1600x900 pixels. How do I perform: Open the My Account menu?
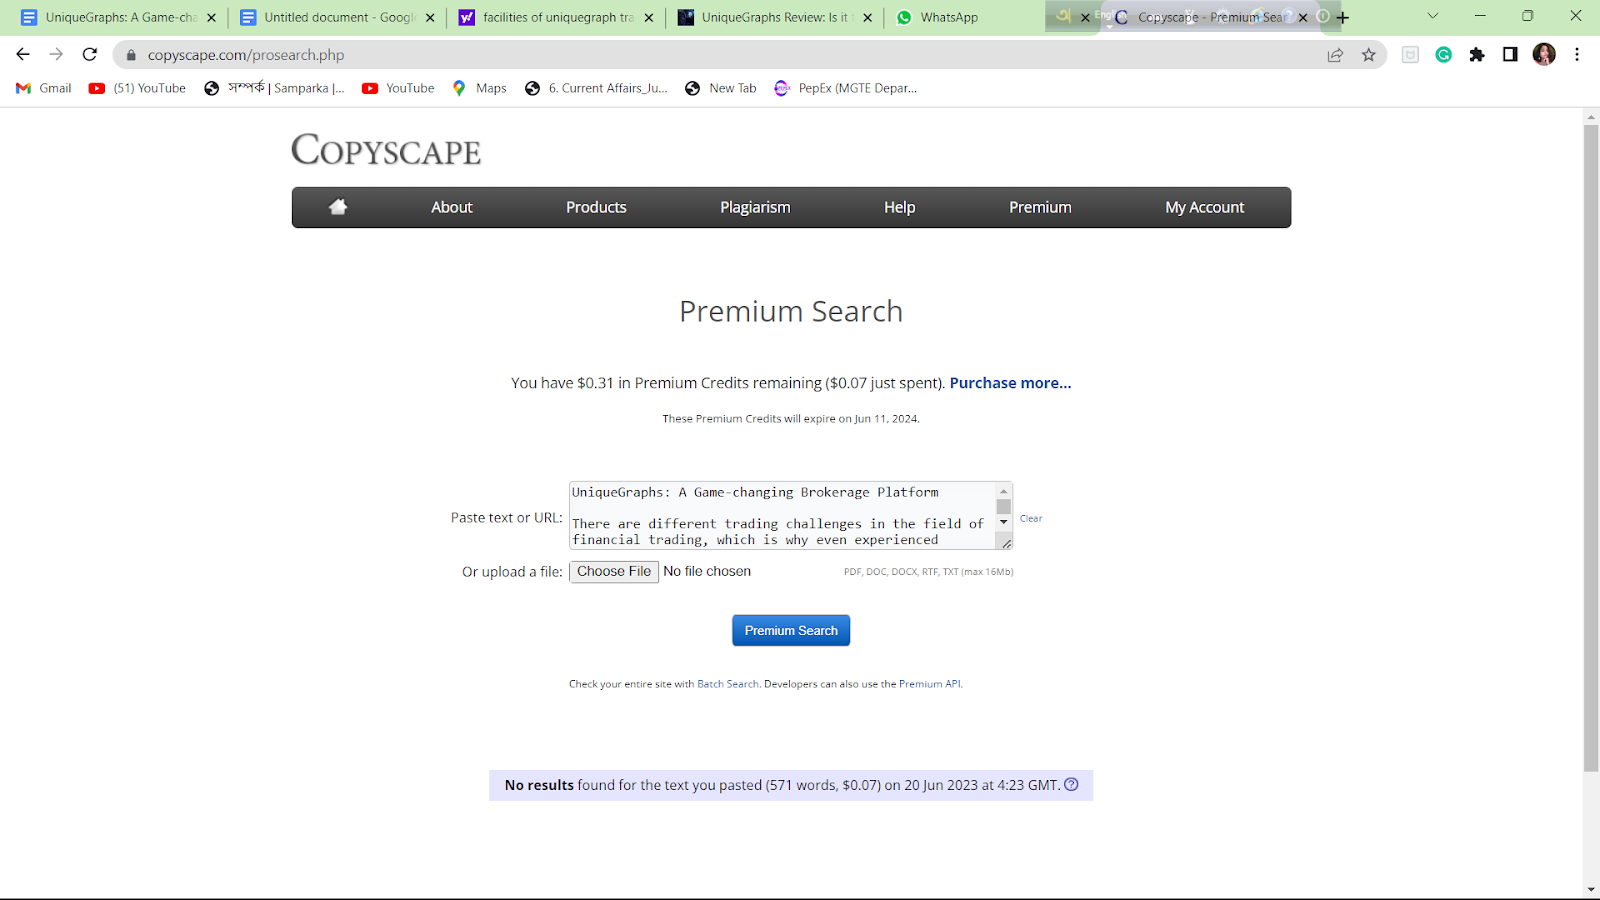[x=1205, y=207]
